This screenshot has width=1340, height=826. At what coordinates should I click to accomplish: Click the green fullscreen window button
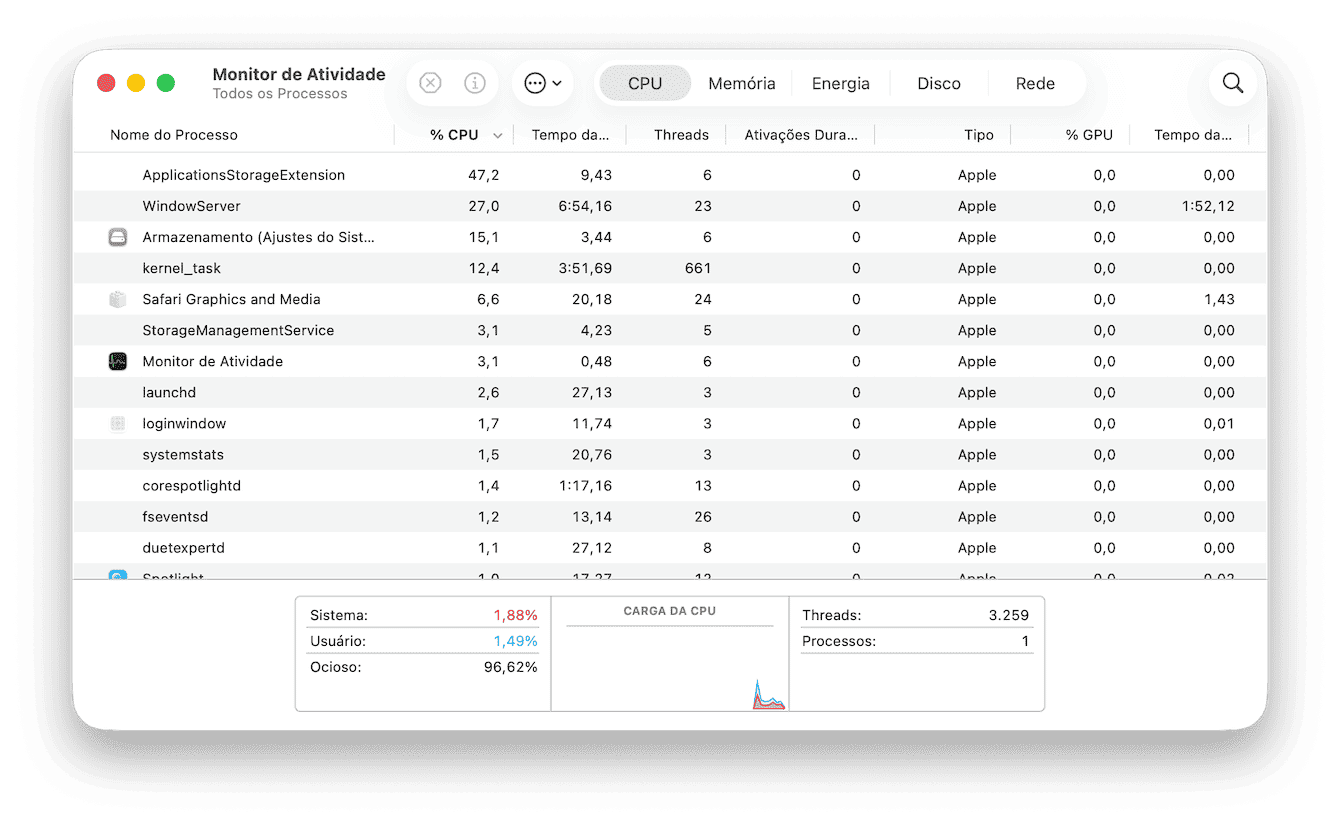pyautogui.click(x=166, y=83)
